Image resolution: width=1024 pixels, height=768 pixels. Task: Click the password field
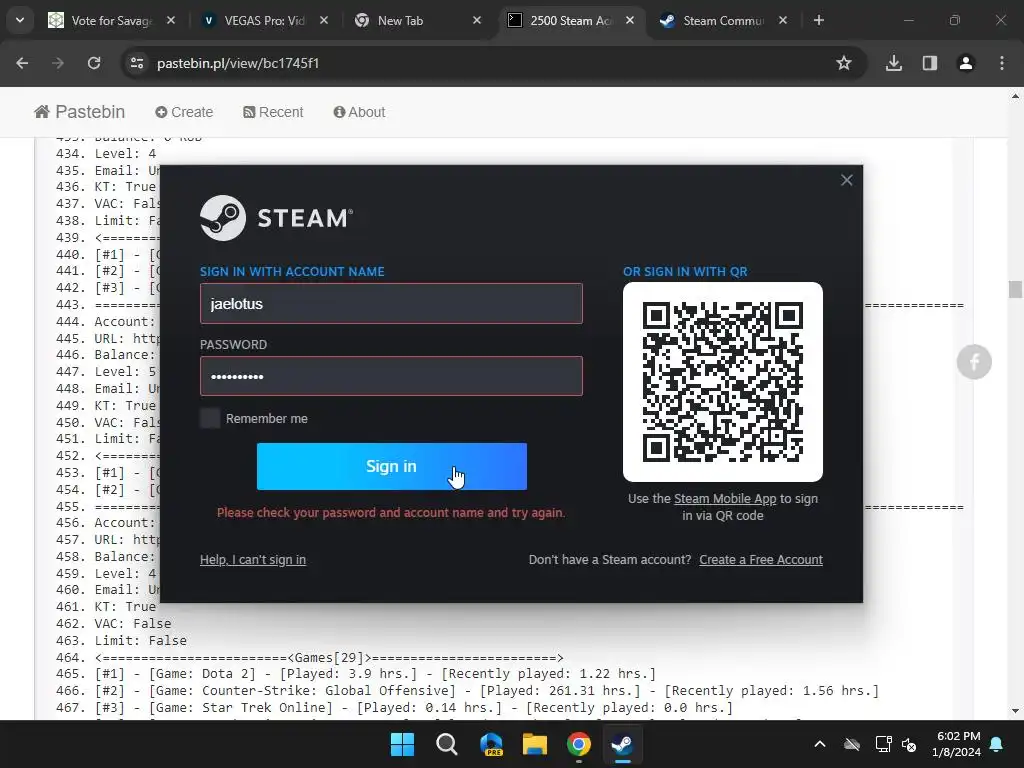[x=391, y=376]
